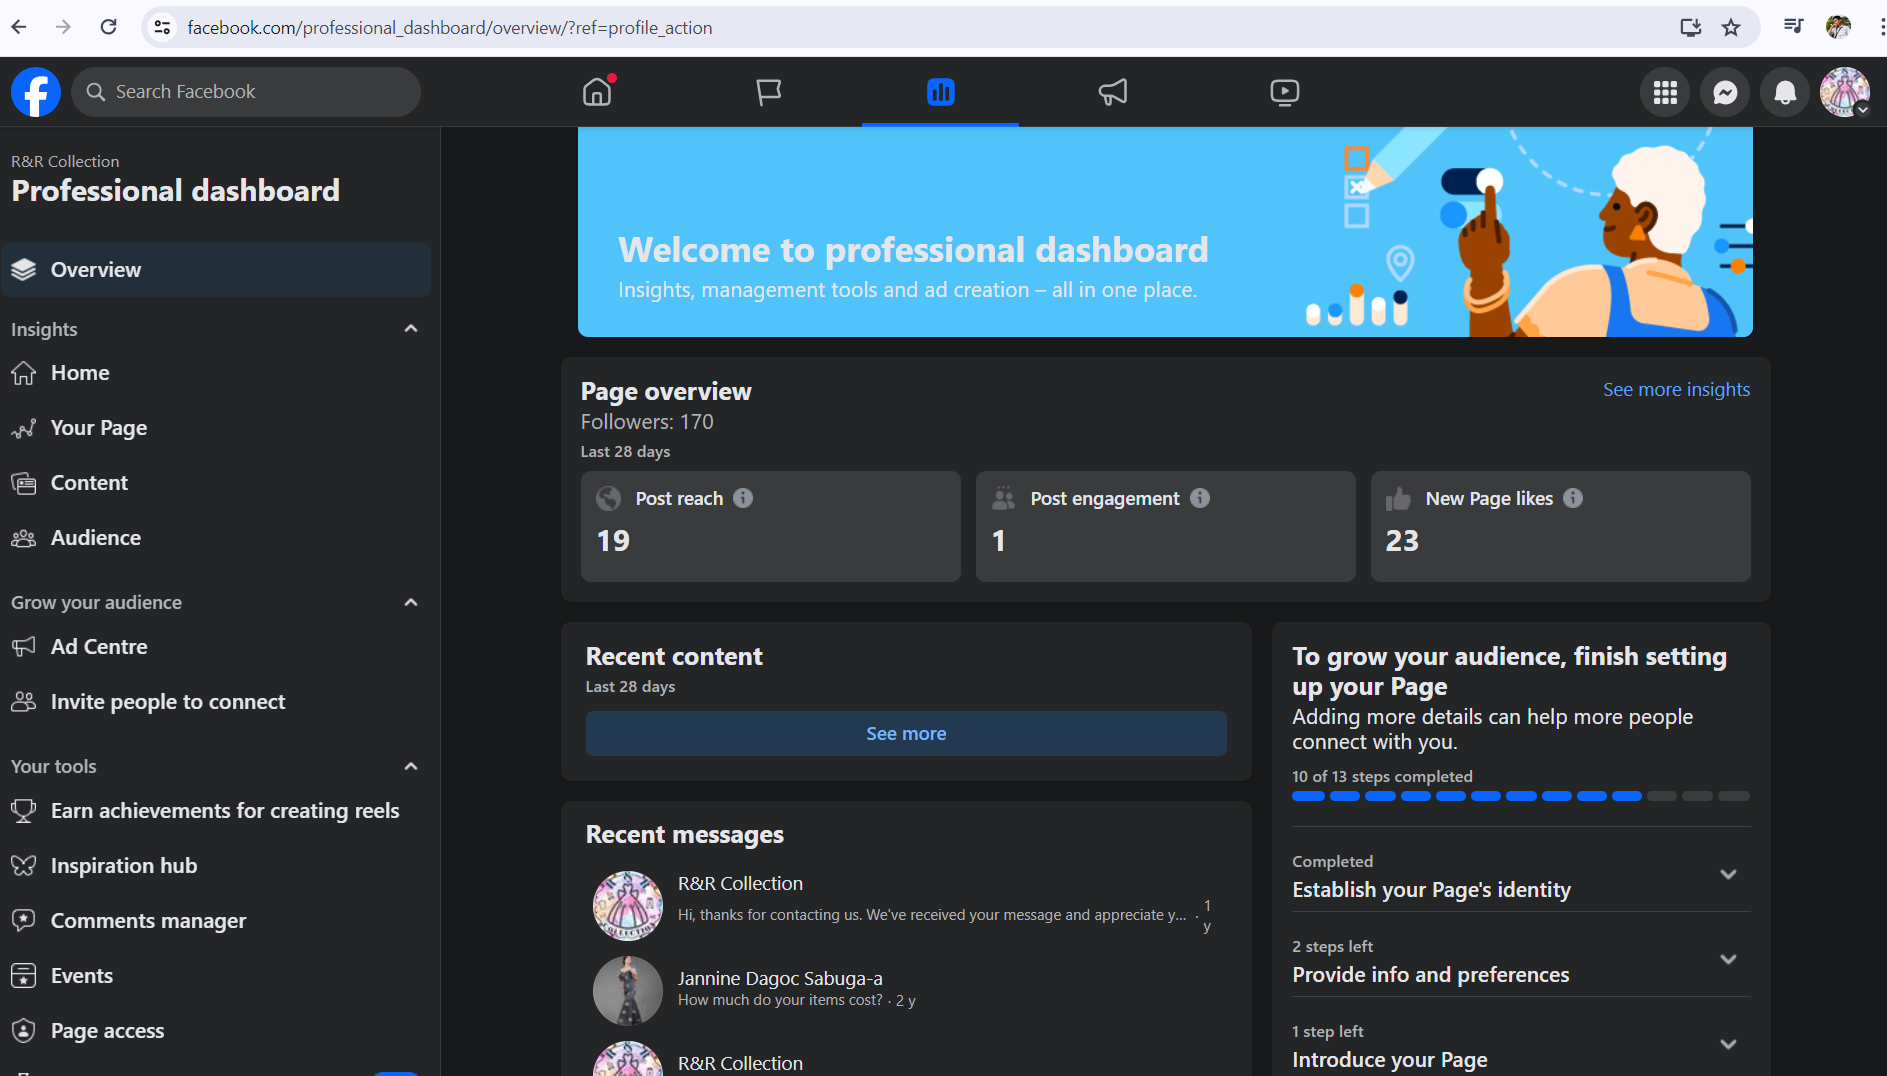Click the R&R Collection page name label
This screenshot has height=1076, width=1887.
[65, 162]
